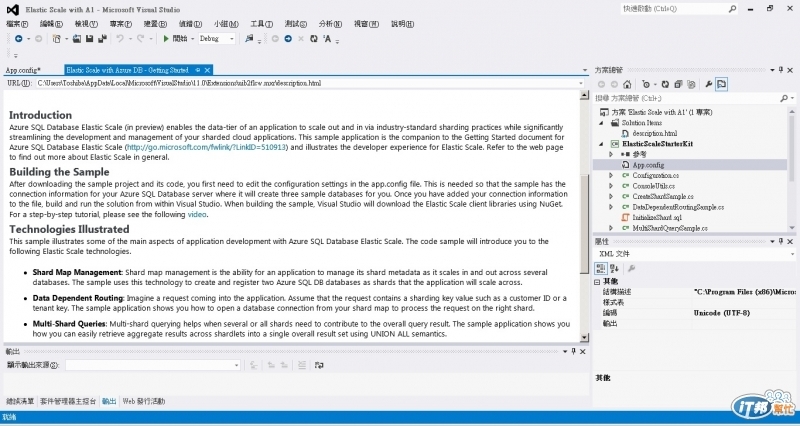The height and width of the screenshot is (426, 800).
Task: Click the Property Pages wrench in Properties panel
Action: 631,268
